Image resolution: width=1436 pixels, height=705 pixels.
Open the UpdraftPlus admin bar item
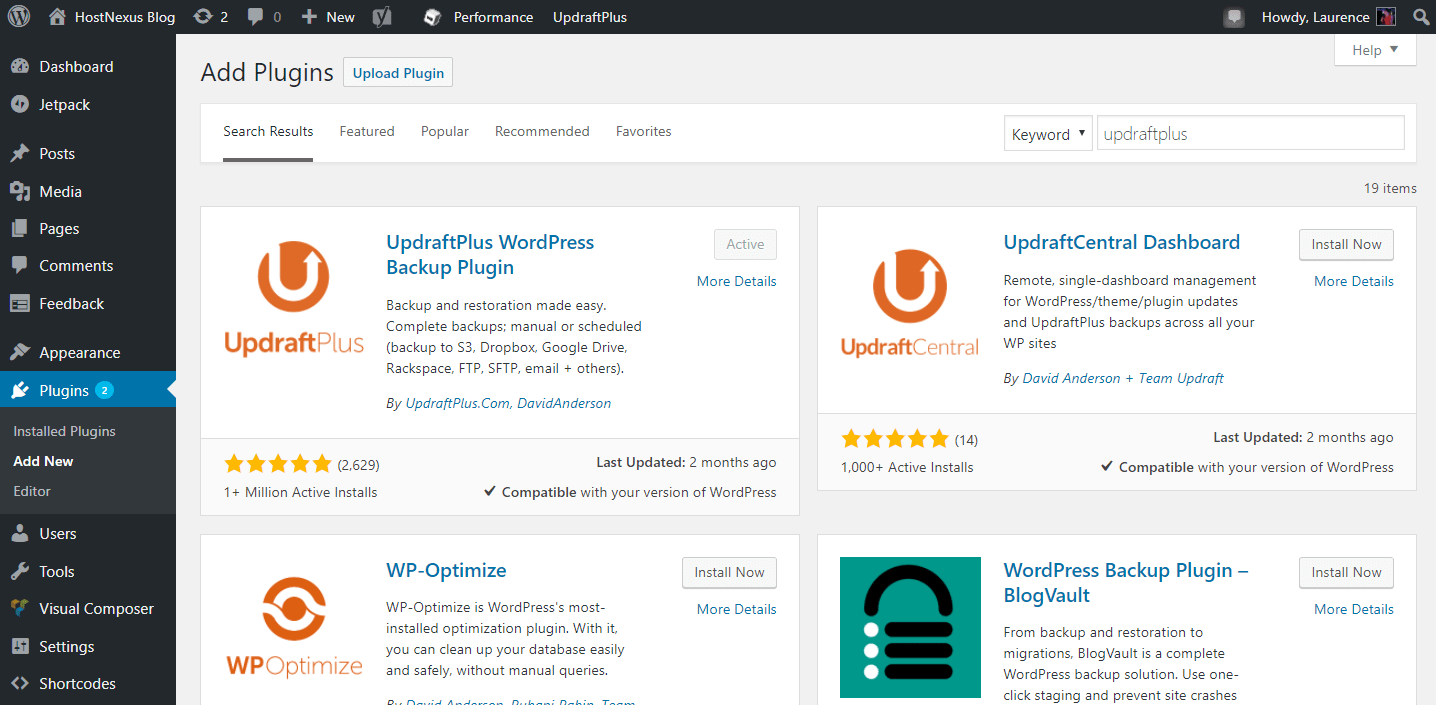[590, 17]
